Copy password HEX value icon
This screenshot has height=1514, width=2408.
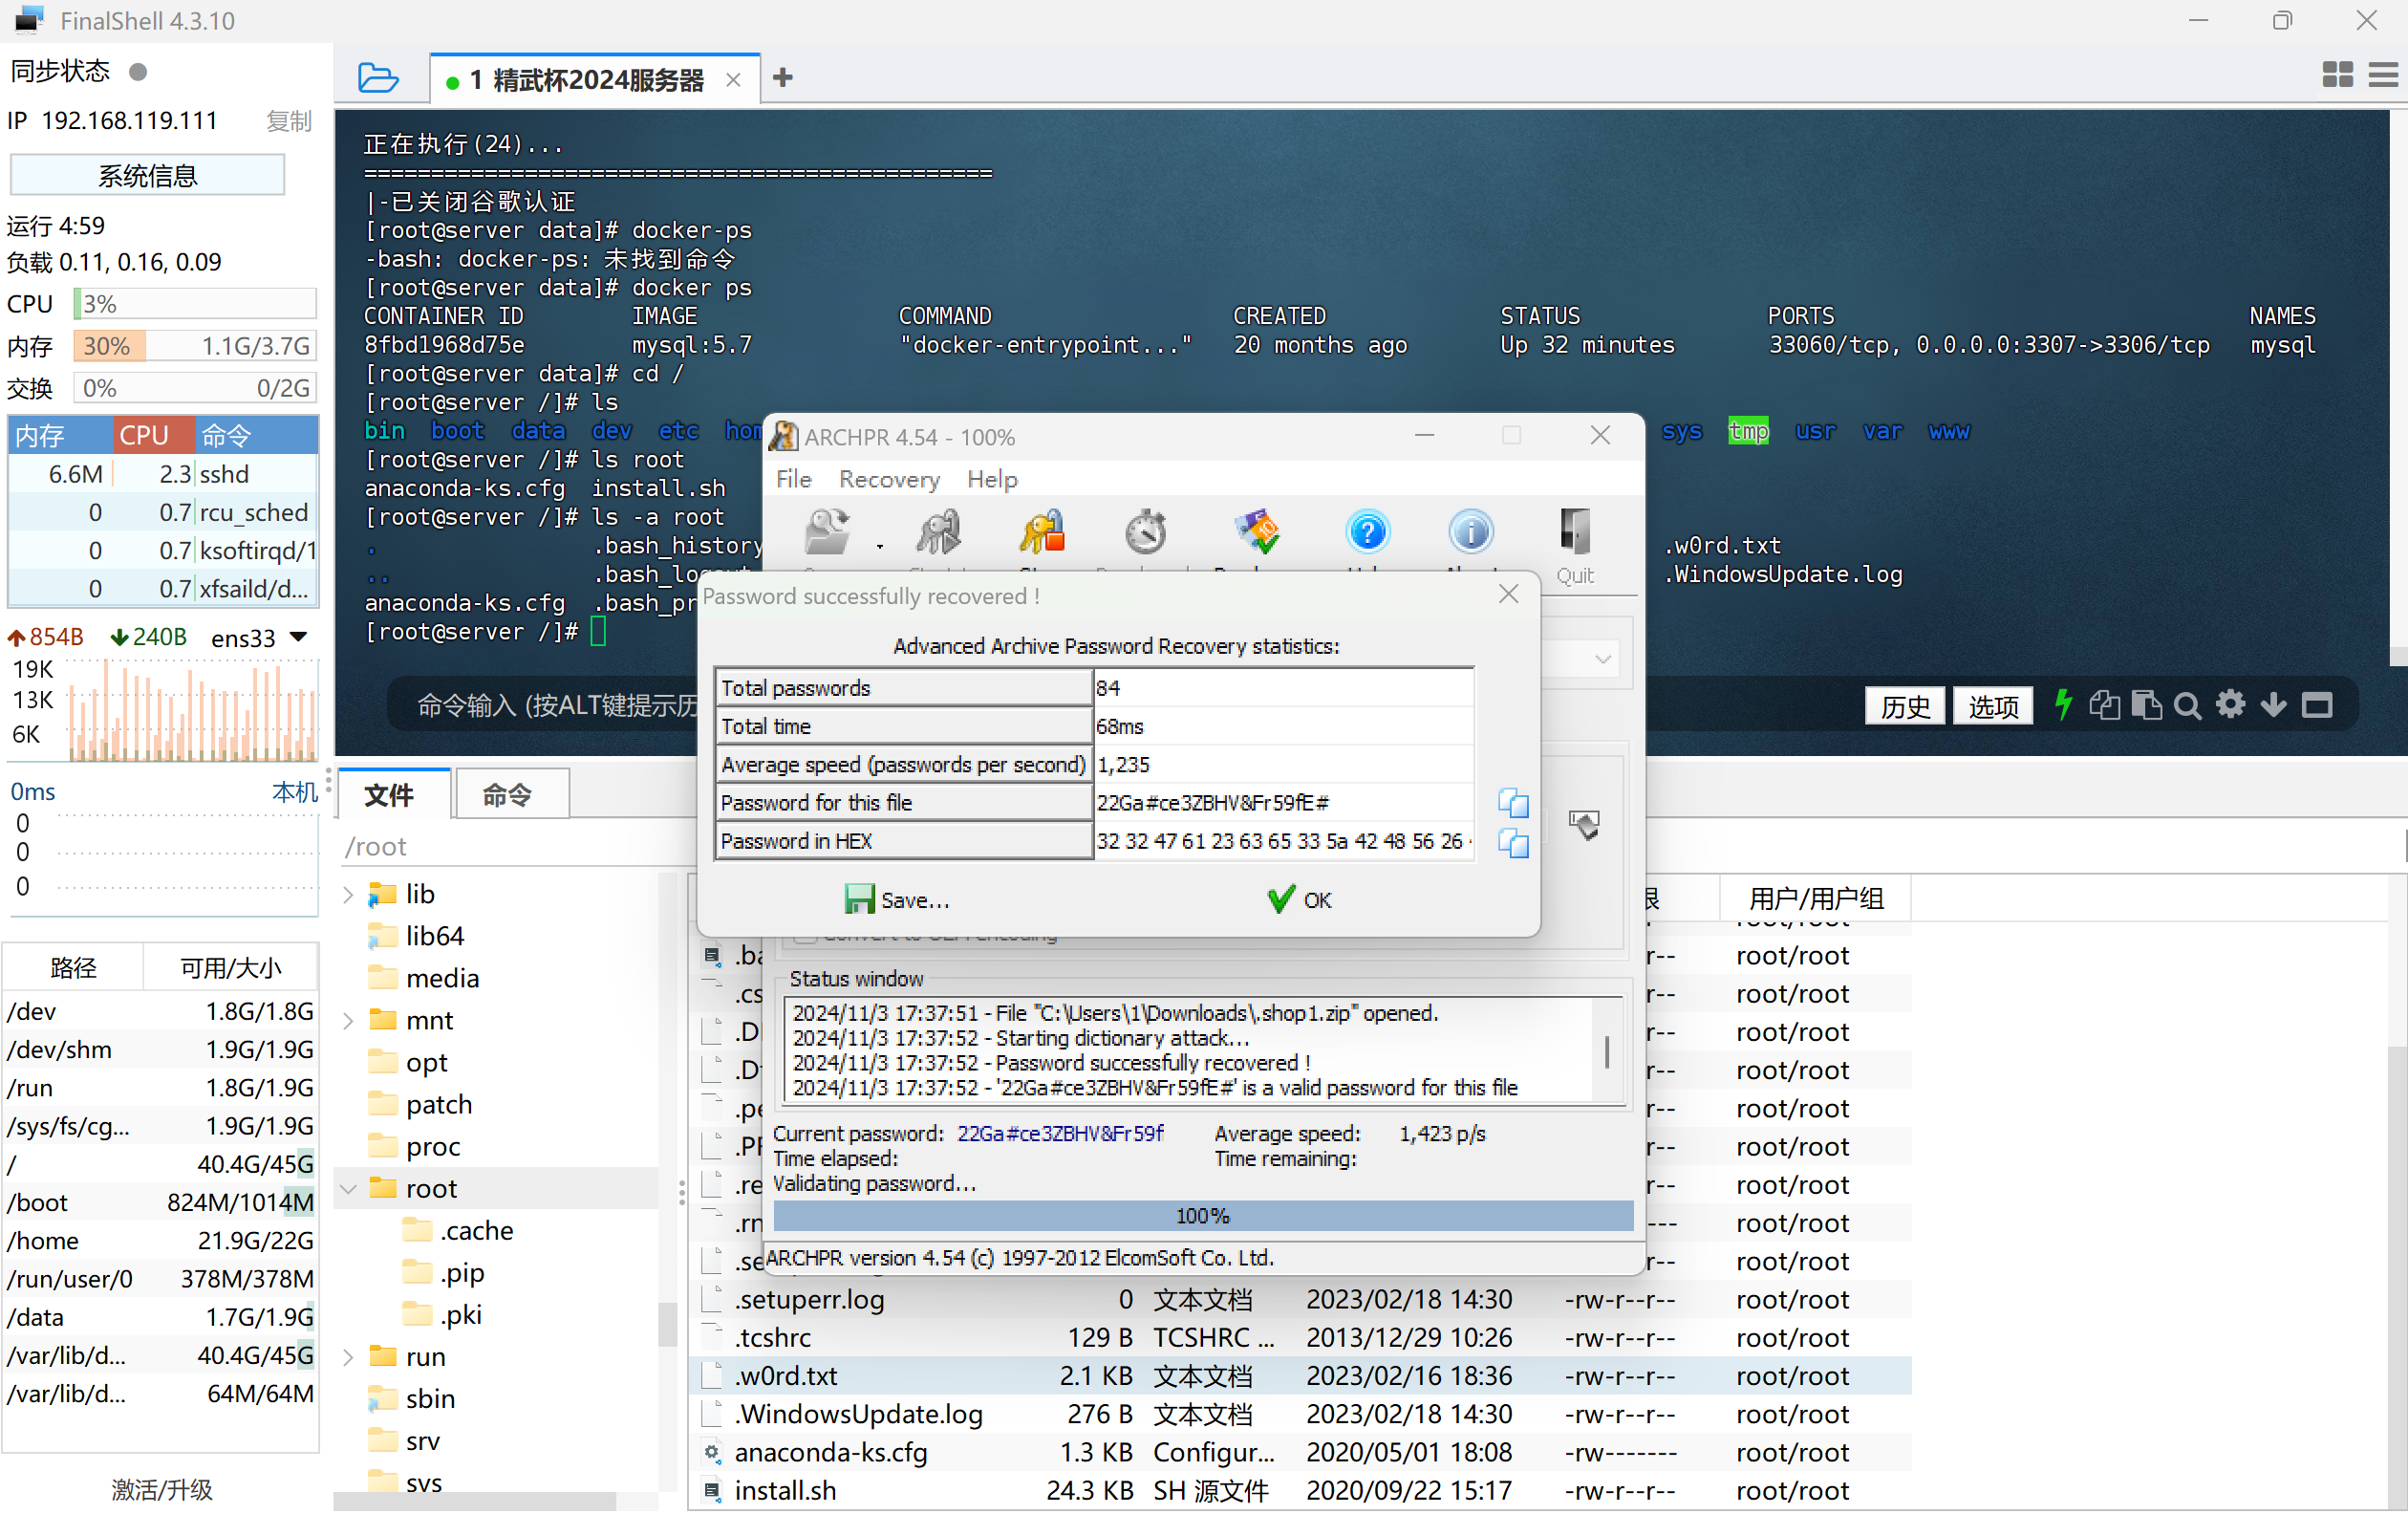tap(1513, 843)
